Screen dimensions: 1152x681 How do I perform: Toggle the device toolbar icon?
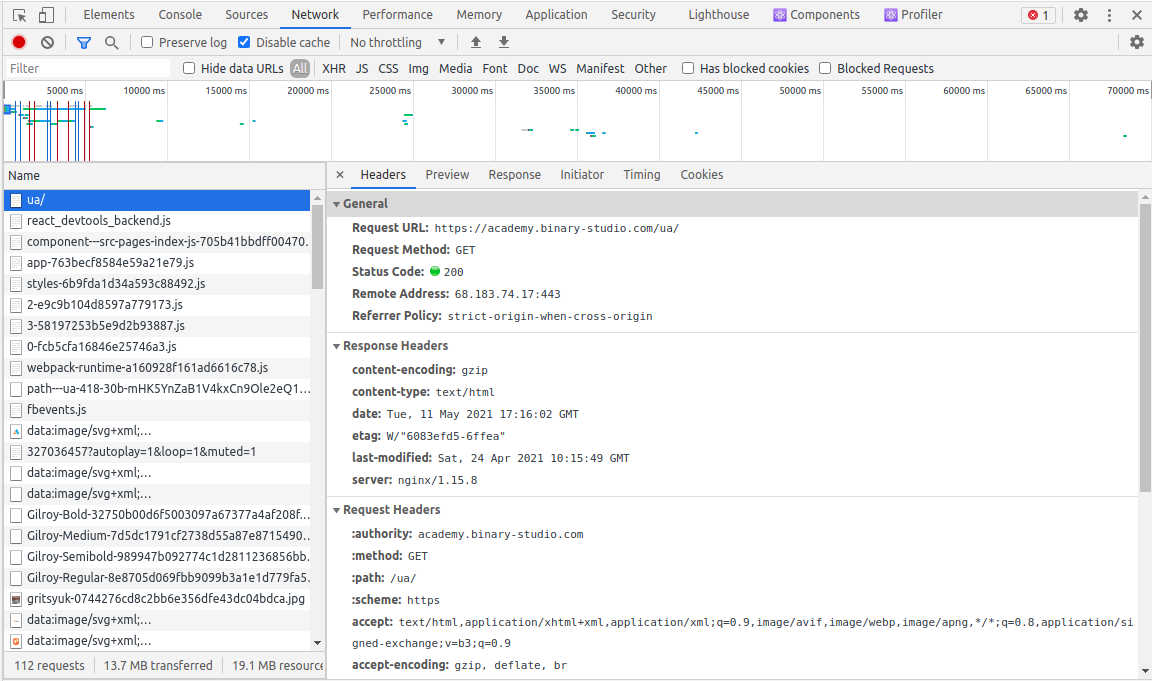pyautogui.click(x=46, y=15)
